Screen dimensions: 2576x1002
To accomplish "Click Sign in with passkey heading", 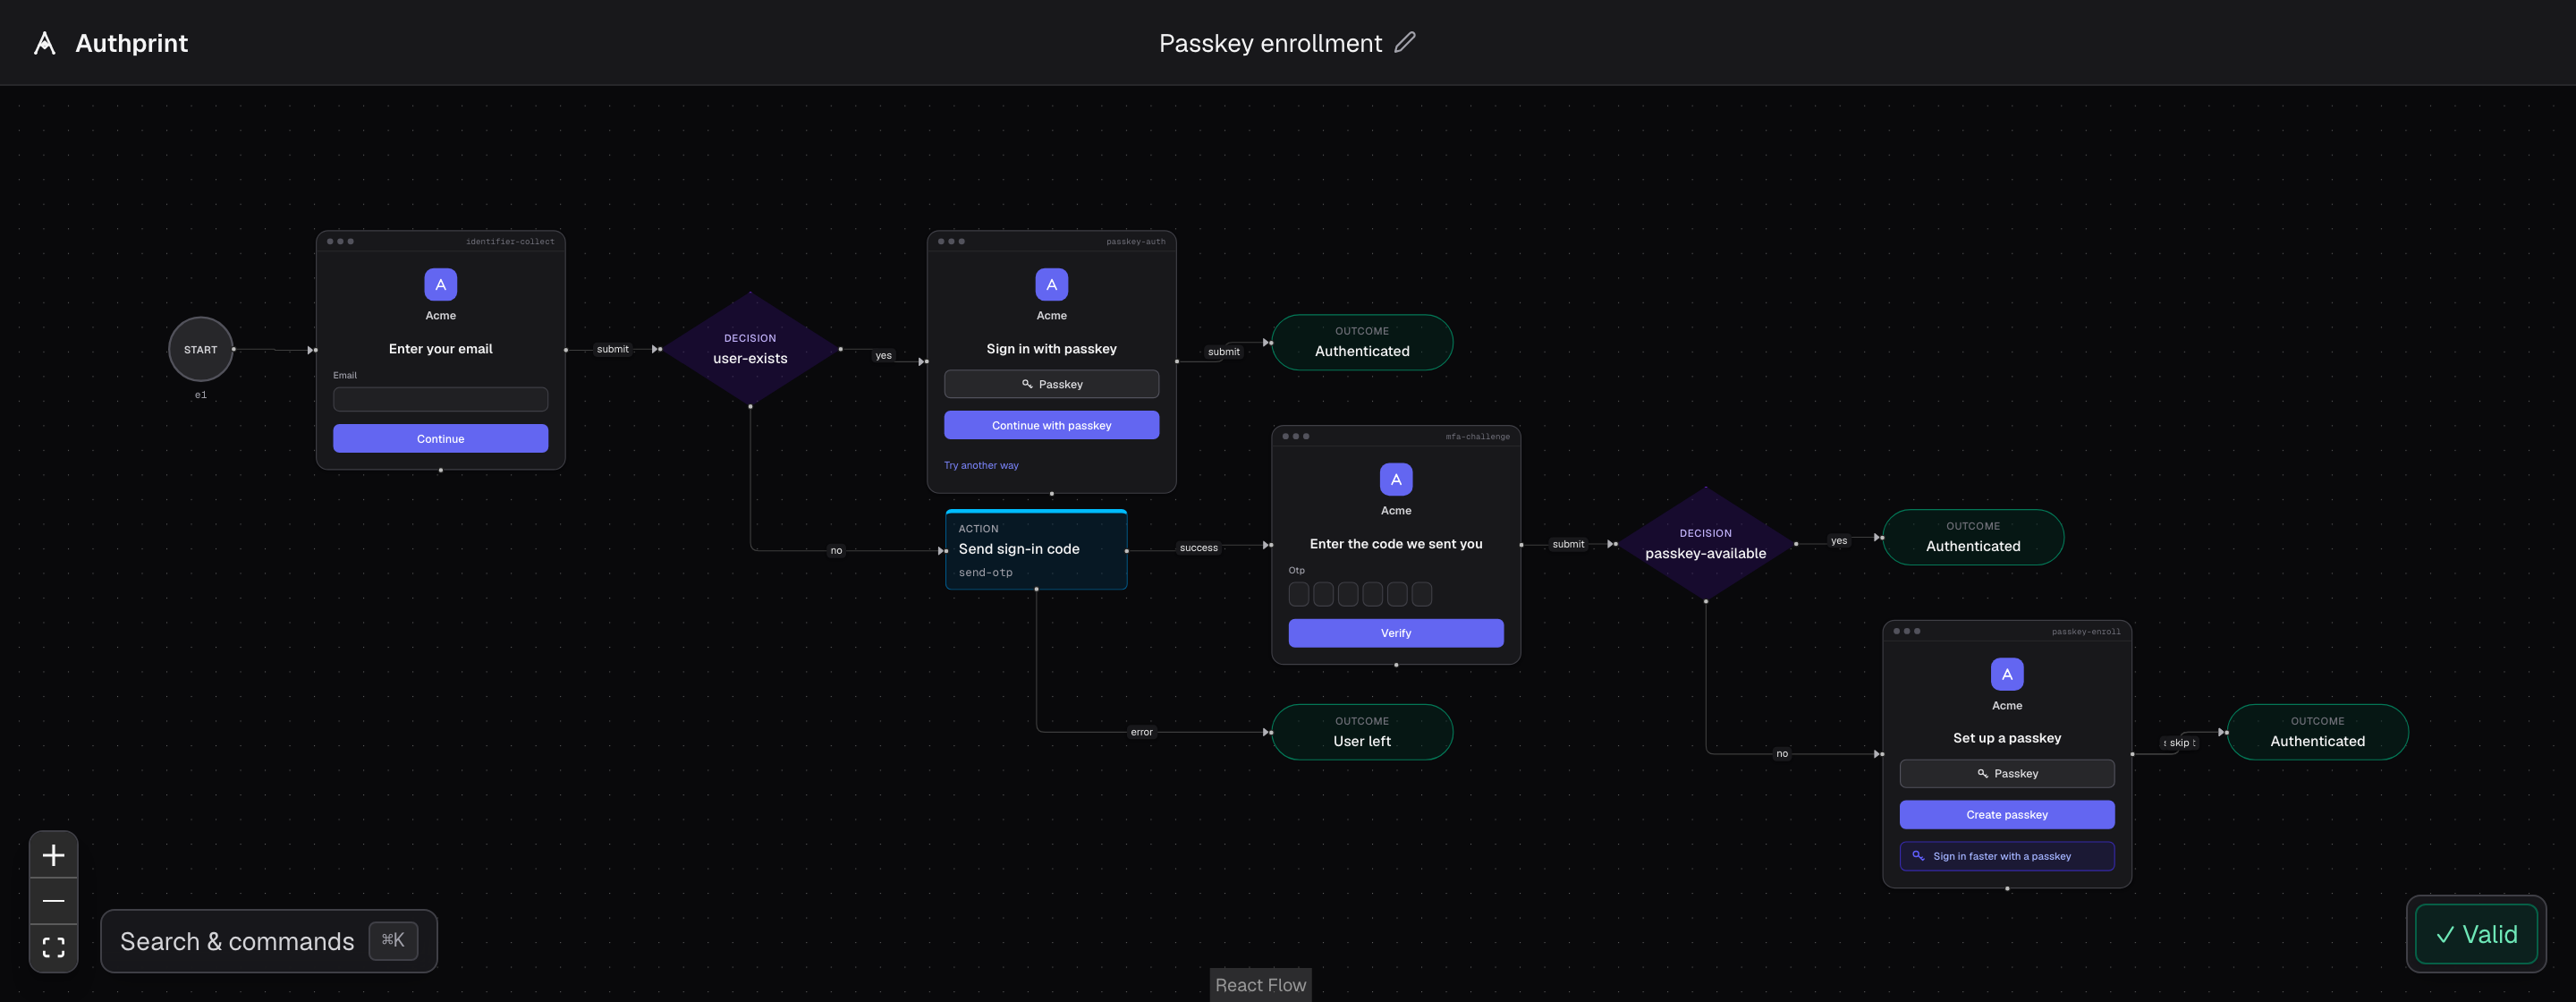I will point(1051,349).
